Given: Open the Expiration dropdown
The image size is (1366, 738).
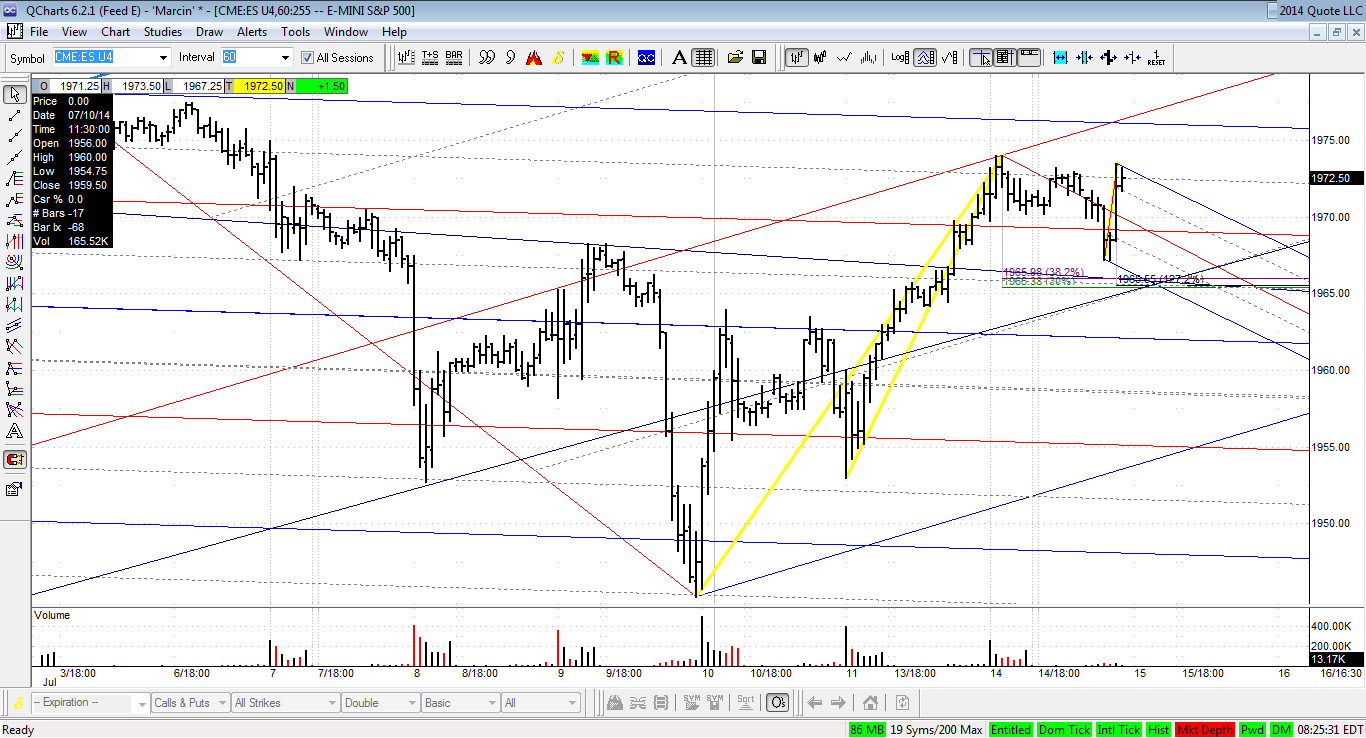Looking at the screenshot, I should coord(140,703).
